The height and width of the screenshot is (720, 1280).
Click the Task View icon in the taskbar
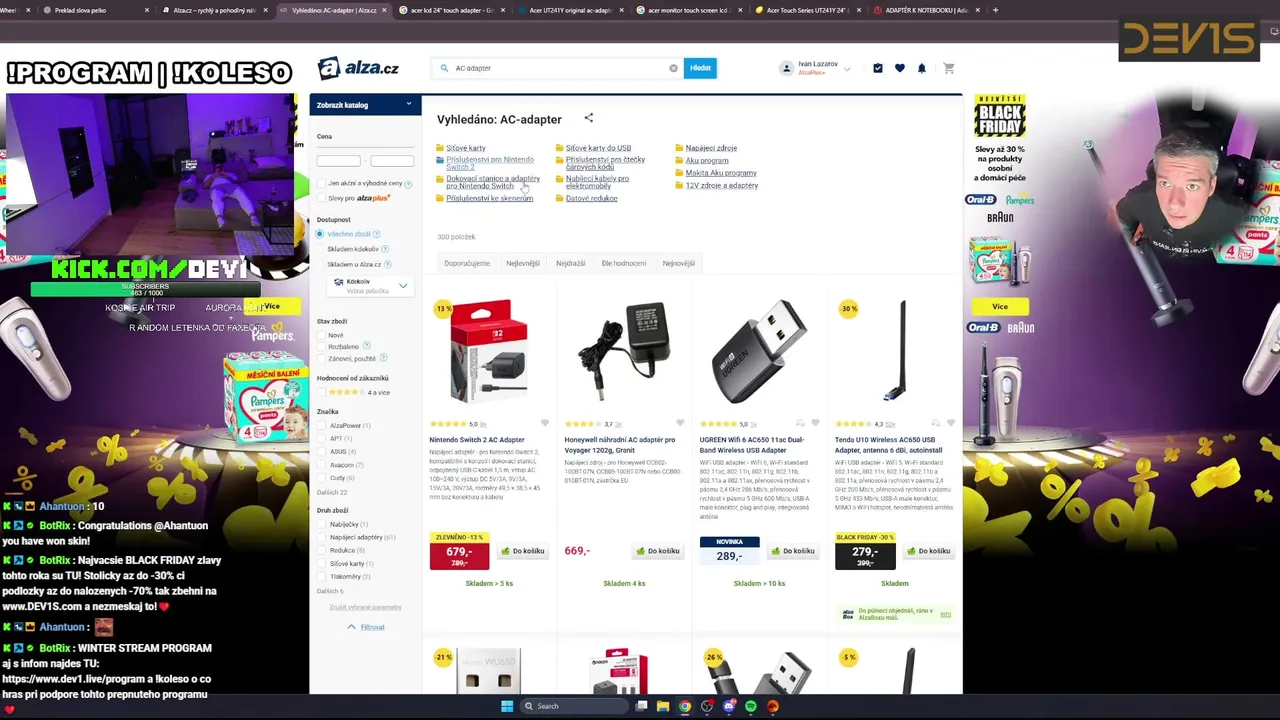point(641,706)
